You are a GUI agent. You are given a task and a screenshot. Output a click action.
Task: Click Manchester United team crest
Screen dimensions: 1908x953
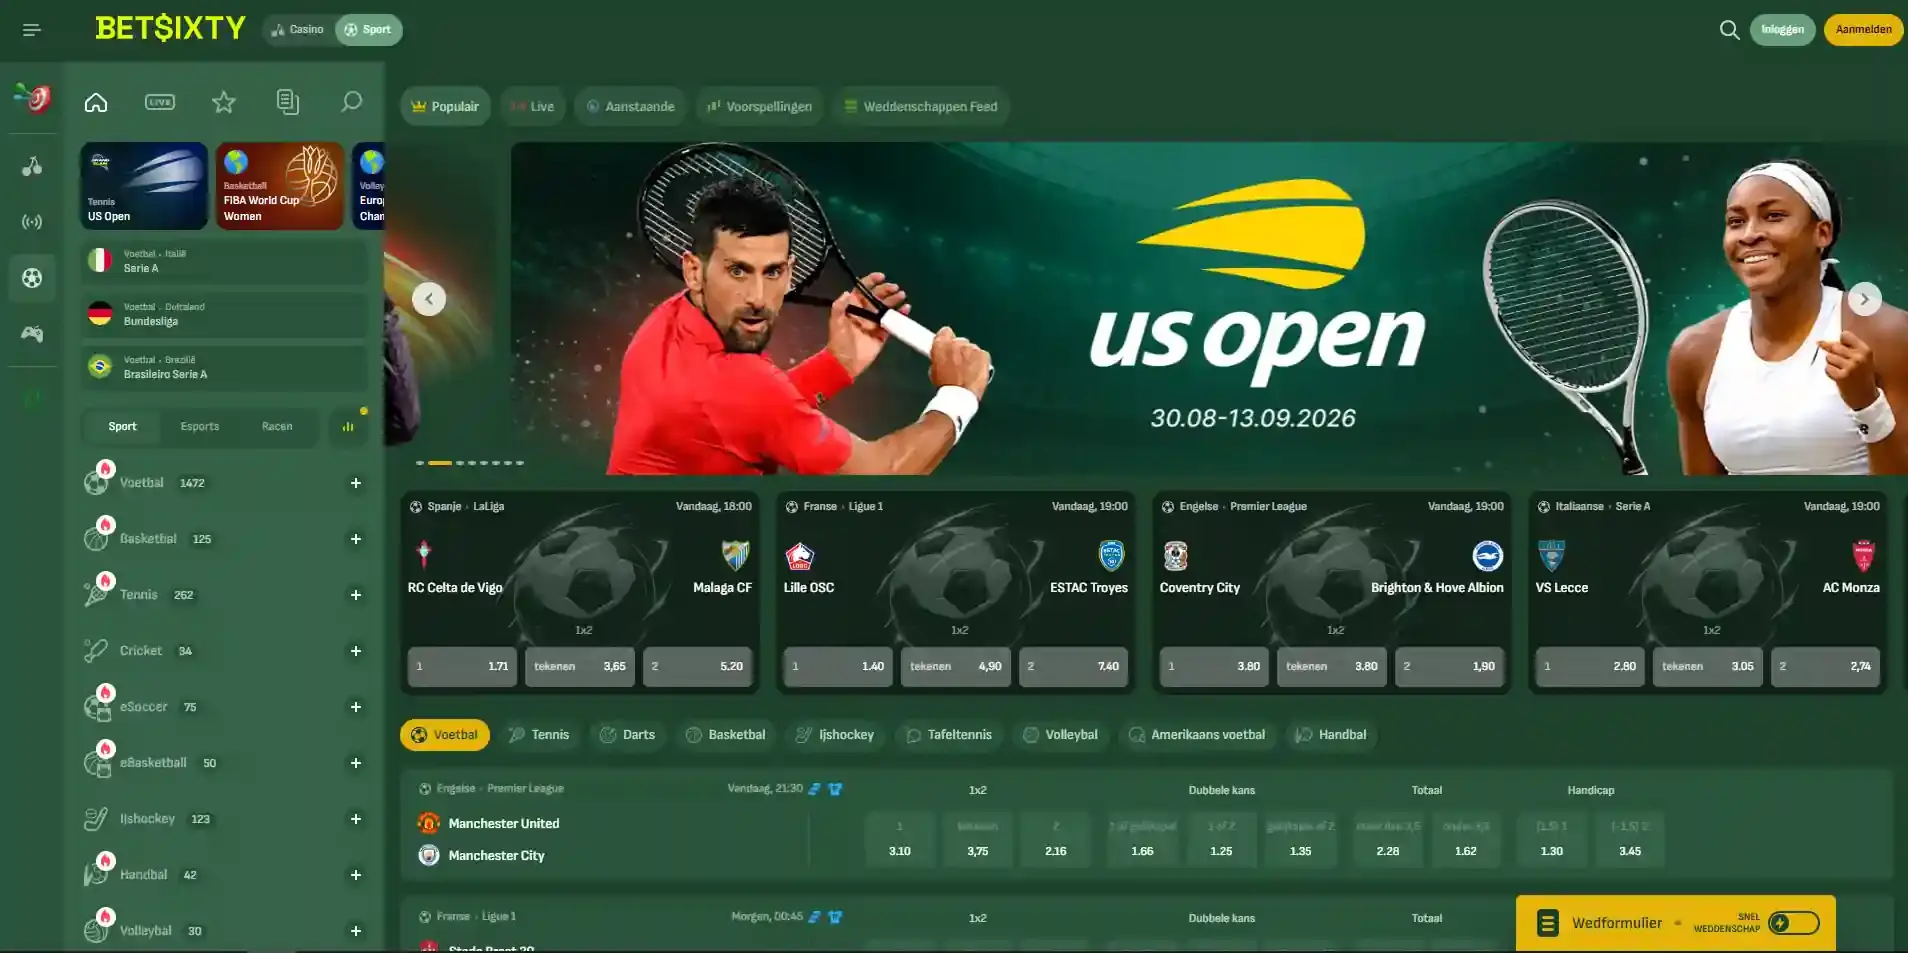[x=429, y=823]
